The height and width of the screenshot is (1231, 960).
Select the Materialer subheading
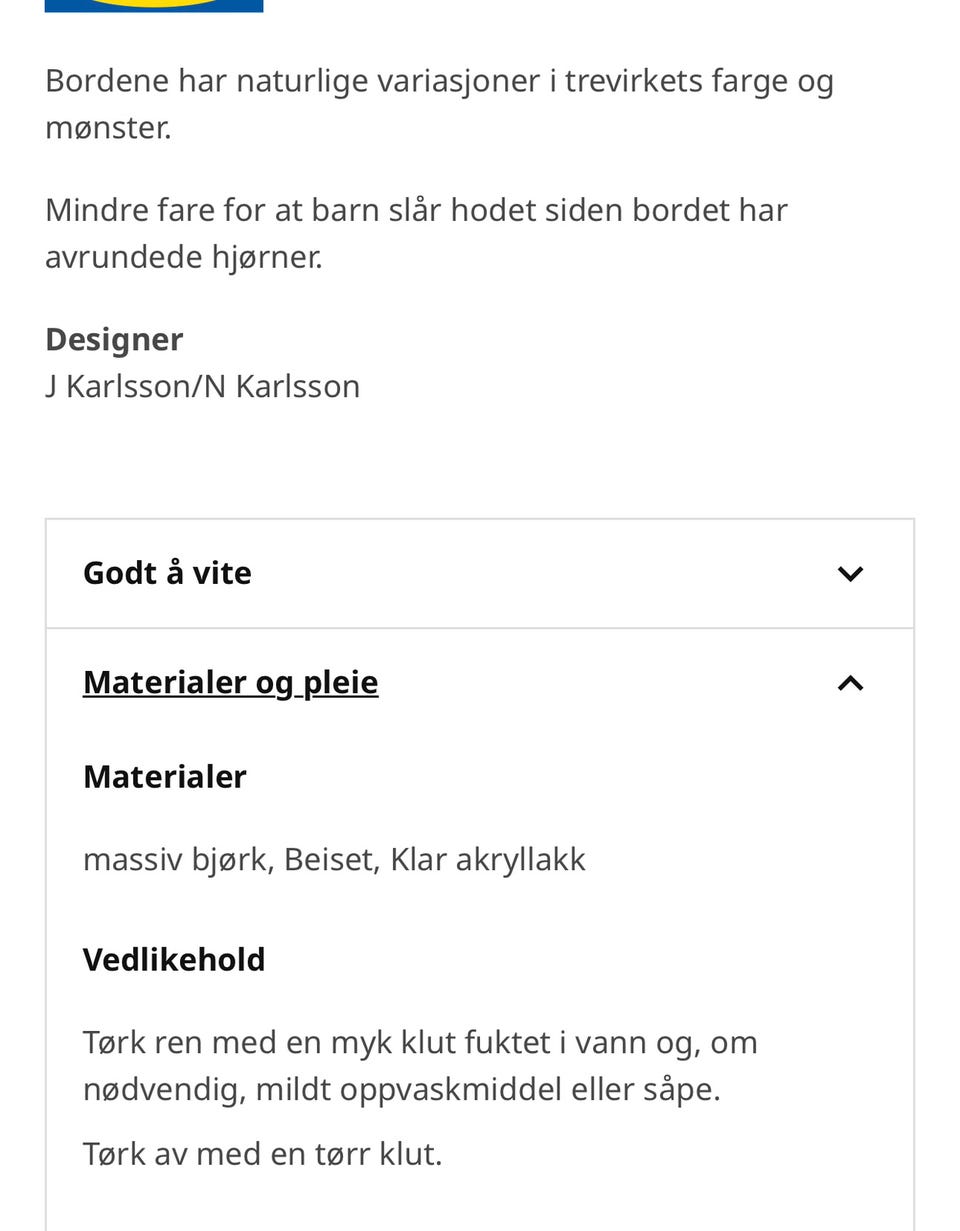click(x=165, y=776)
